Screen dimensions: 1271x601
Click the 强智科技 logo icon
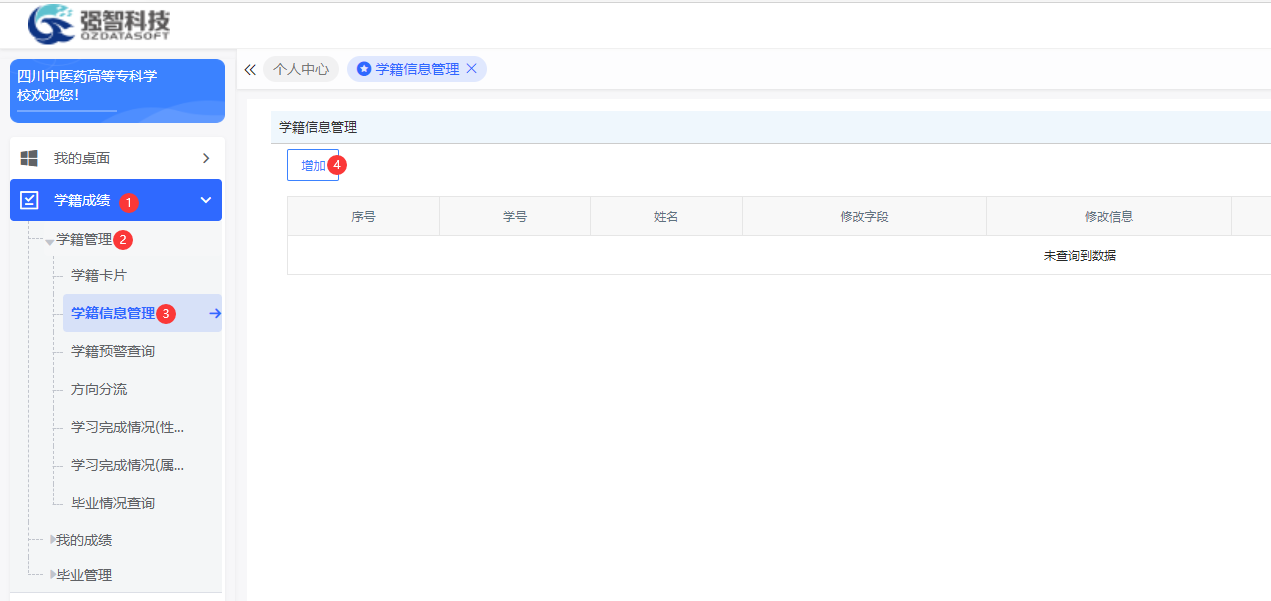(x=51, y=24)
